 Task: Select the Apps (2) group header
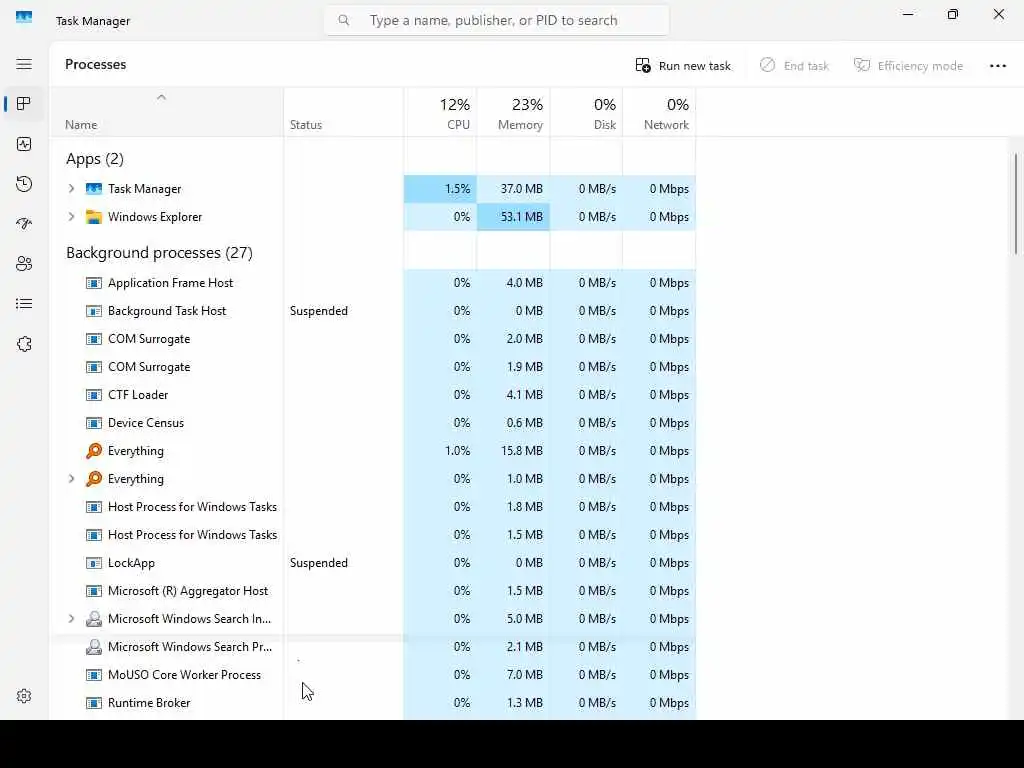point(95,159)
